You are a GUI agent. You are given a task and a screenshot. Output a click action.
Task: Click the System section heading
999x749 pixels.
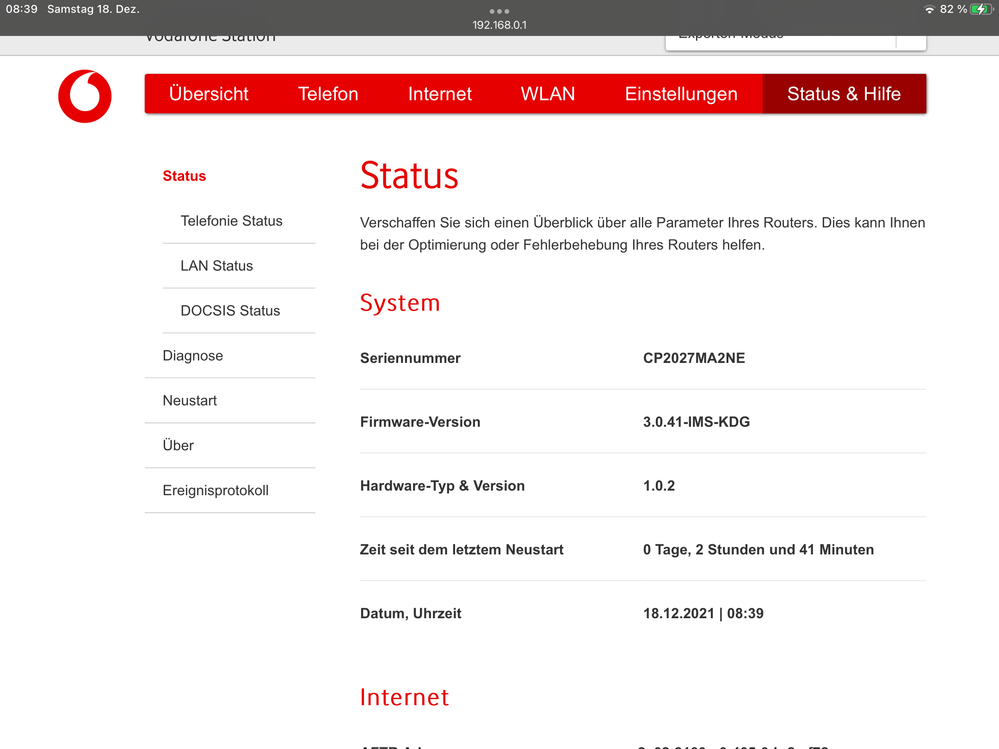(x=400, y=303)
